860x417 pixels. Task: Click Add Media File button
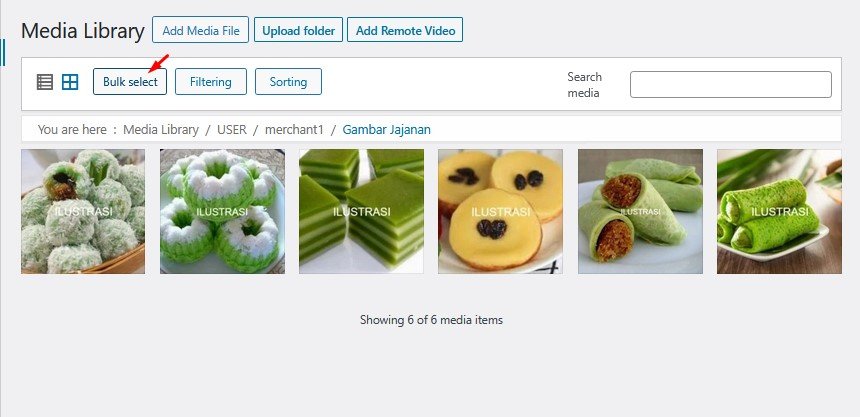pyautogui.click(x=201, y=30)
